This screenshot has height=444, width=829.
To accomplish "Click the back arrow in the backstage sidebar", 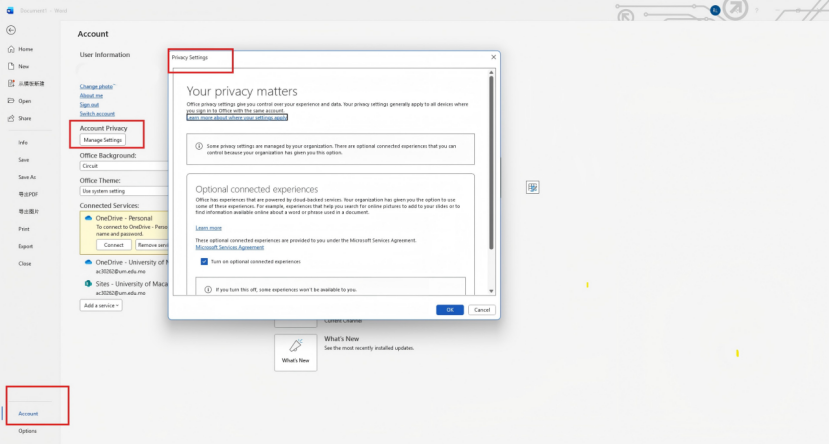I will pos(11,30).
